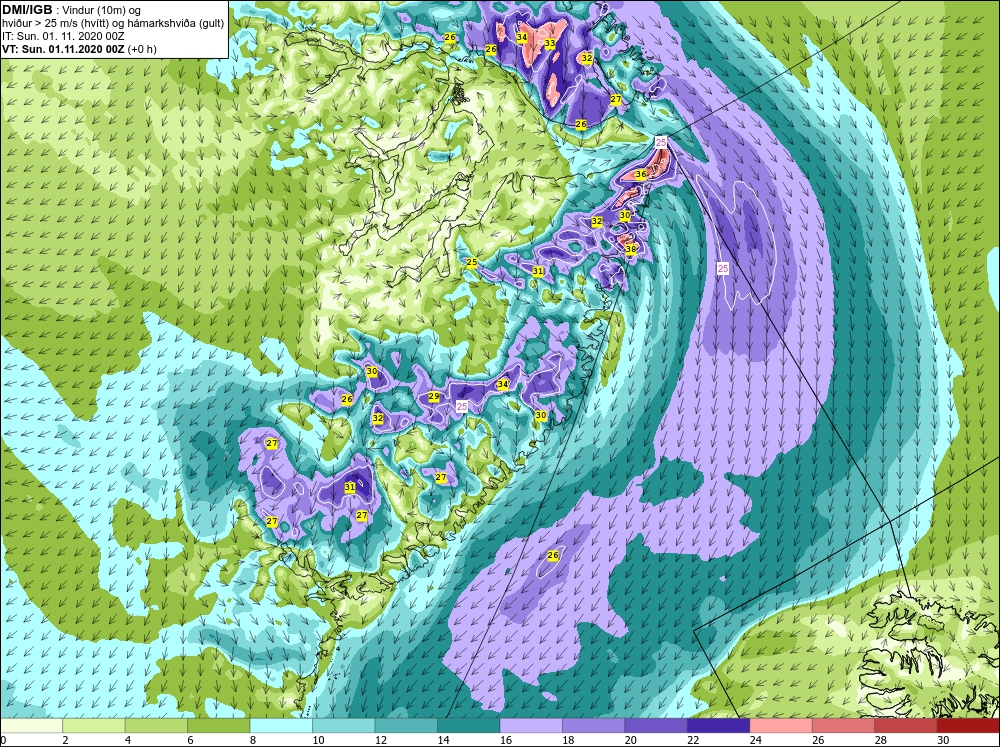Click the 22–24 m/s dark indigo legend swatch
Image resolution: width=1000 pixels, height=747 pixels.
(719, 726)
